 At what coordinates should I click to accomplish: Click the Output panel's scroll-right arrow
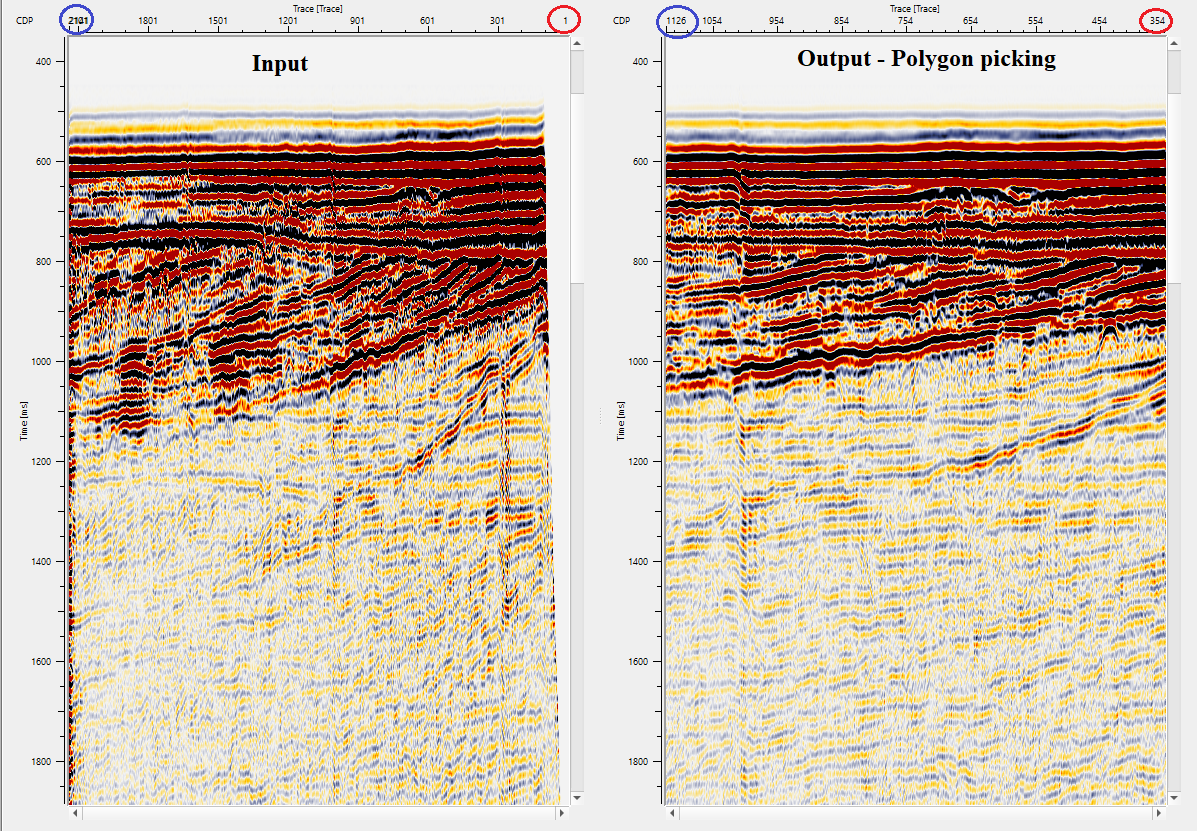[1159, 815]
